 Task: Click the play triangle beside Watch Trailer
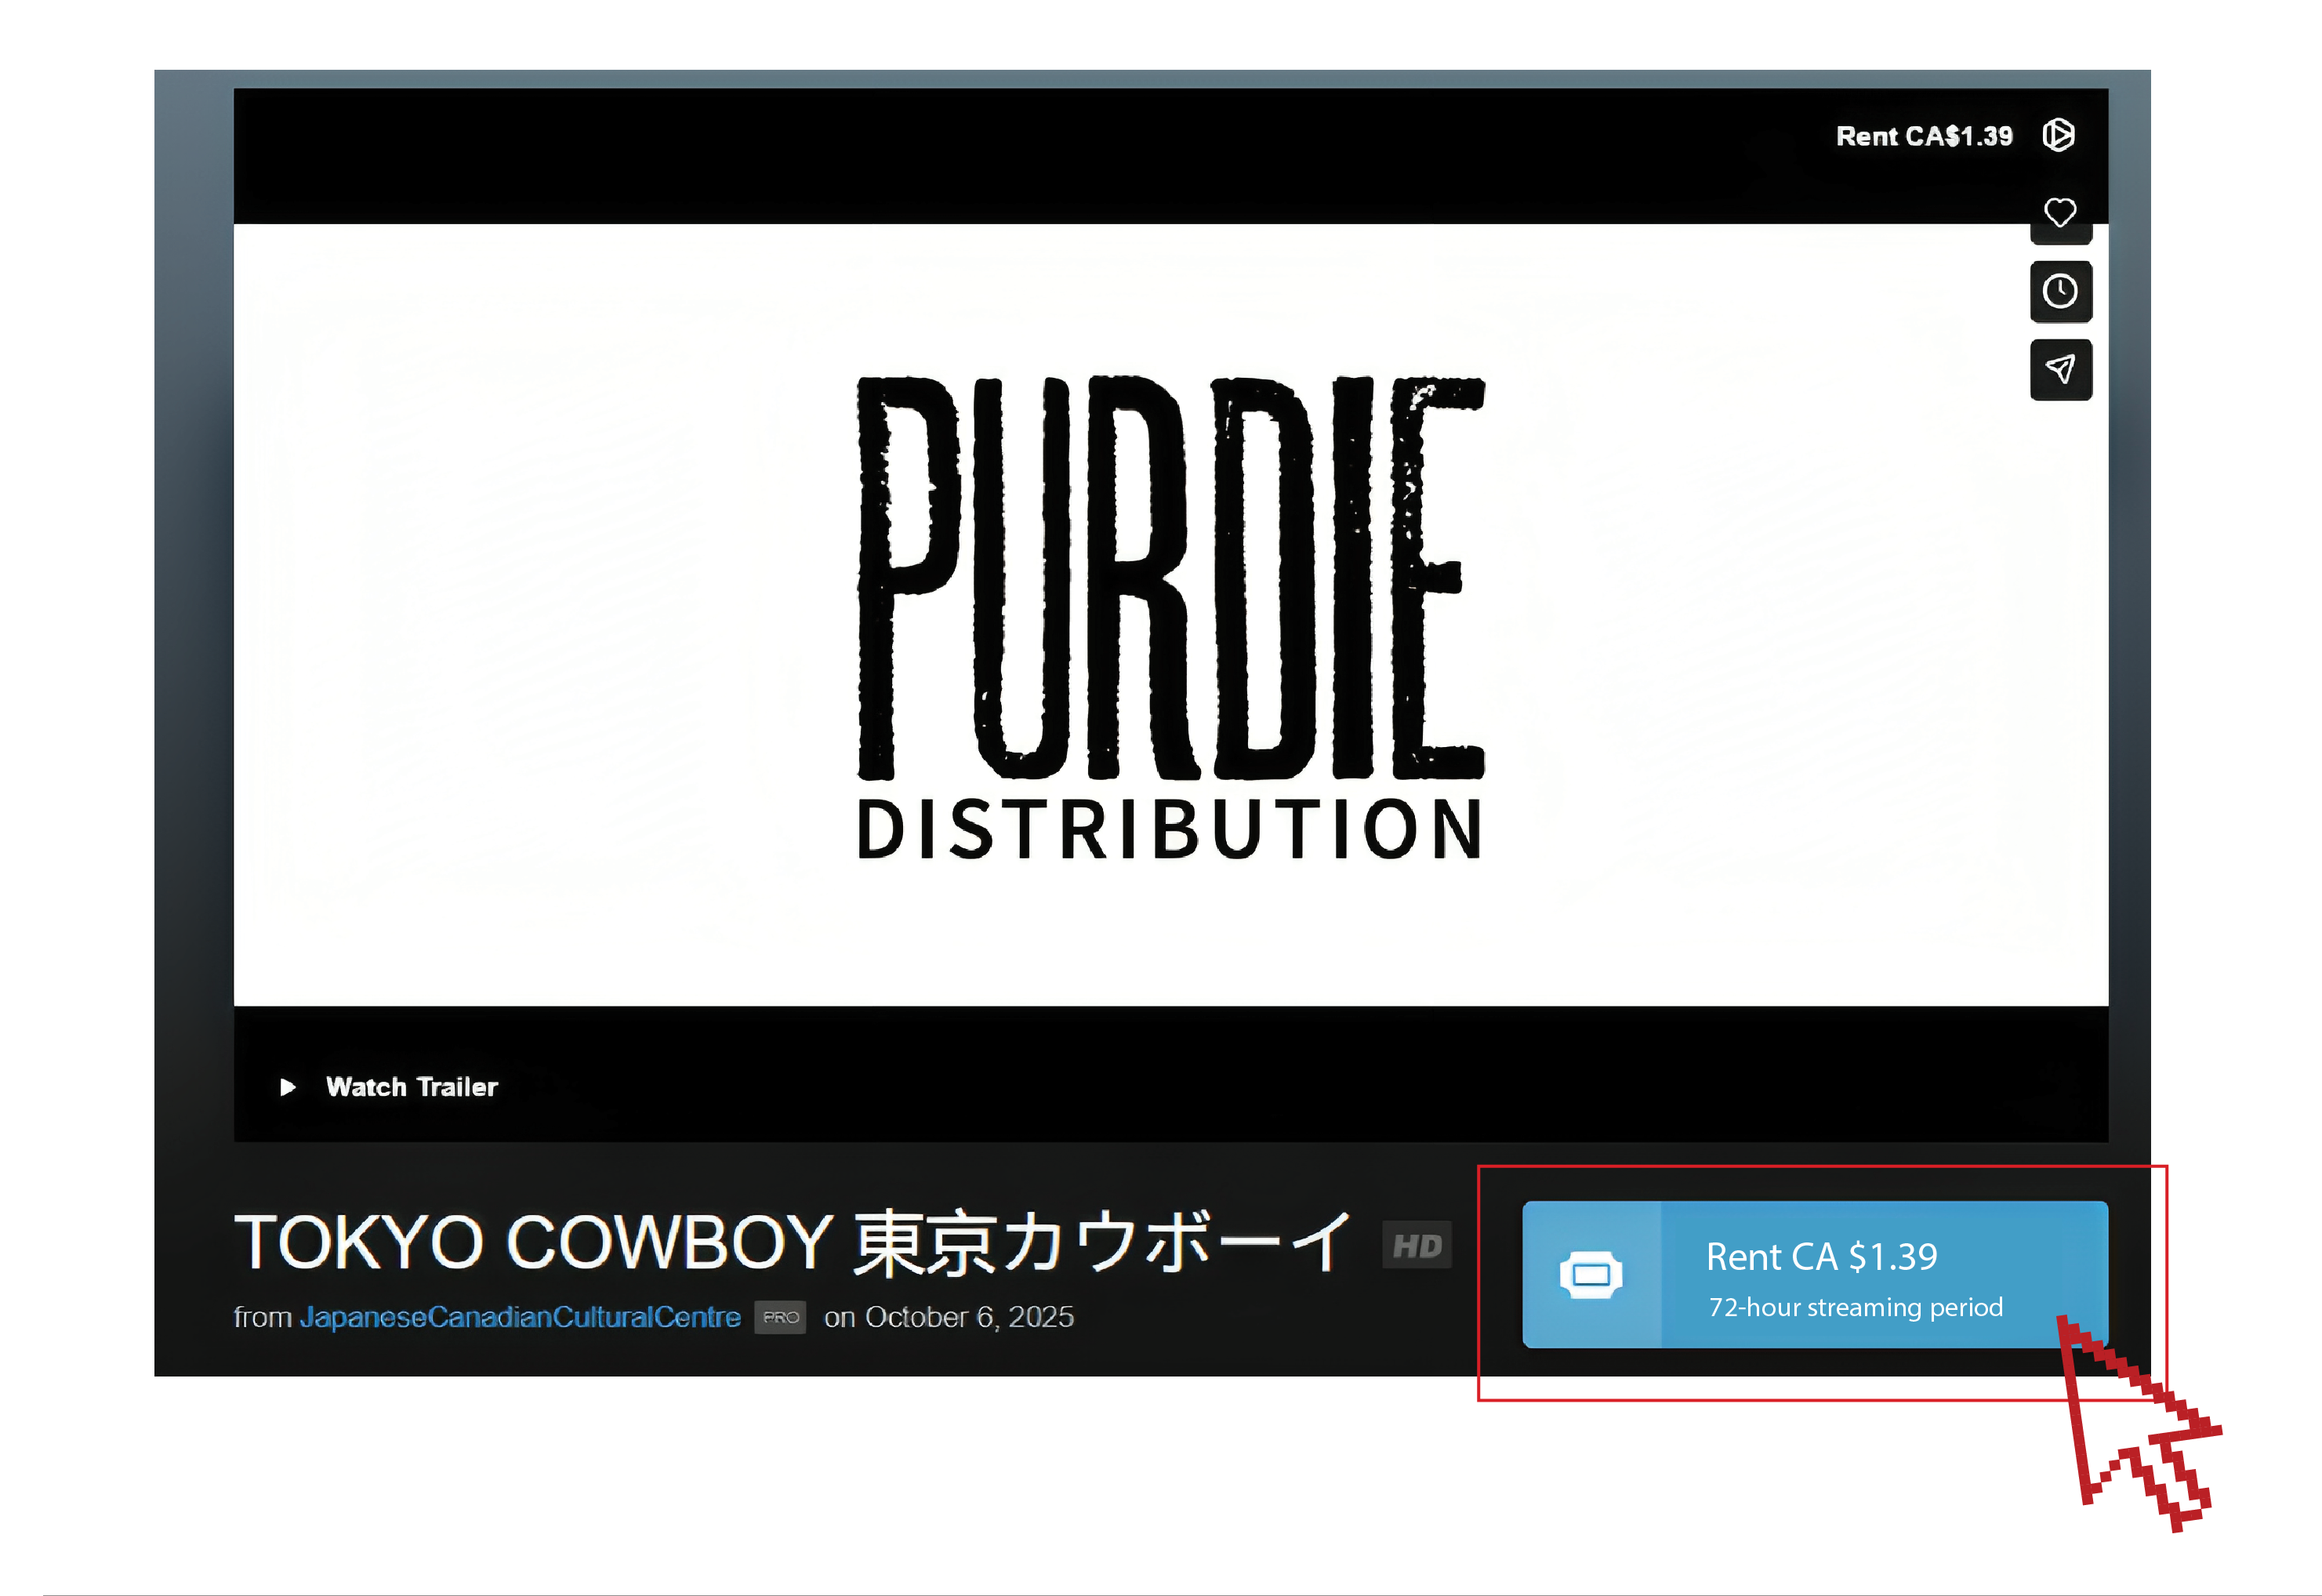click(x=288, y=1087)
